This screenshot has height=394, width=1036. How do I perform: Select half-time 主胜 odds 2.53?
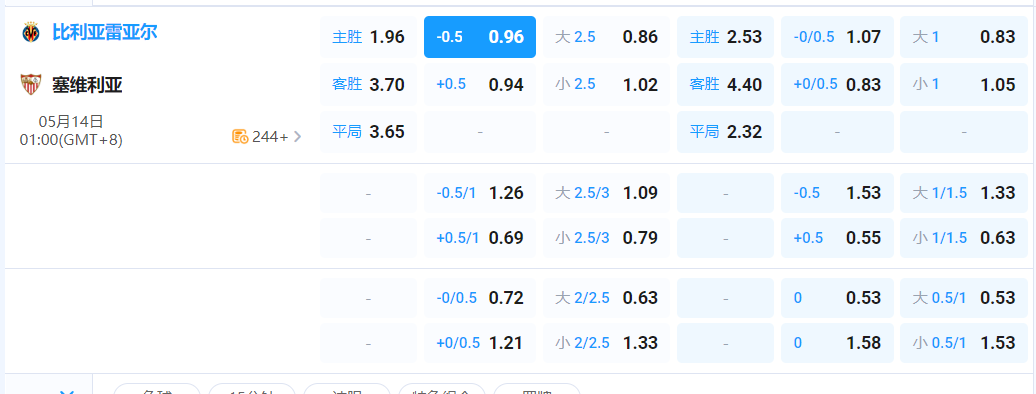tap(725, 37)
